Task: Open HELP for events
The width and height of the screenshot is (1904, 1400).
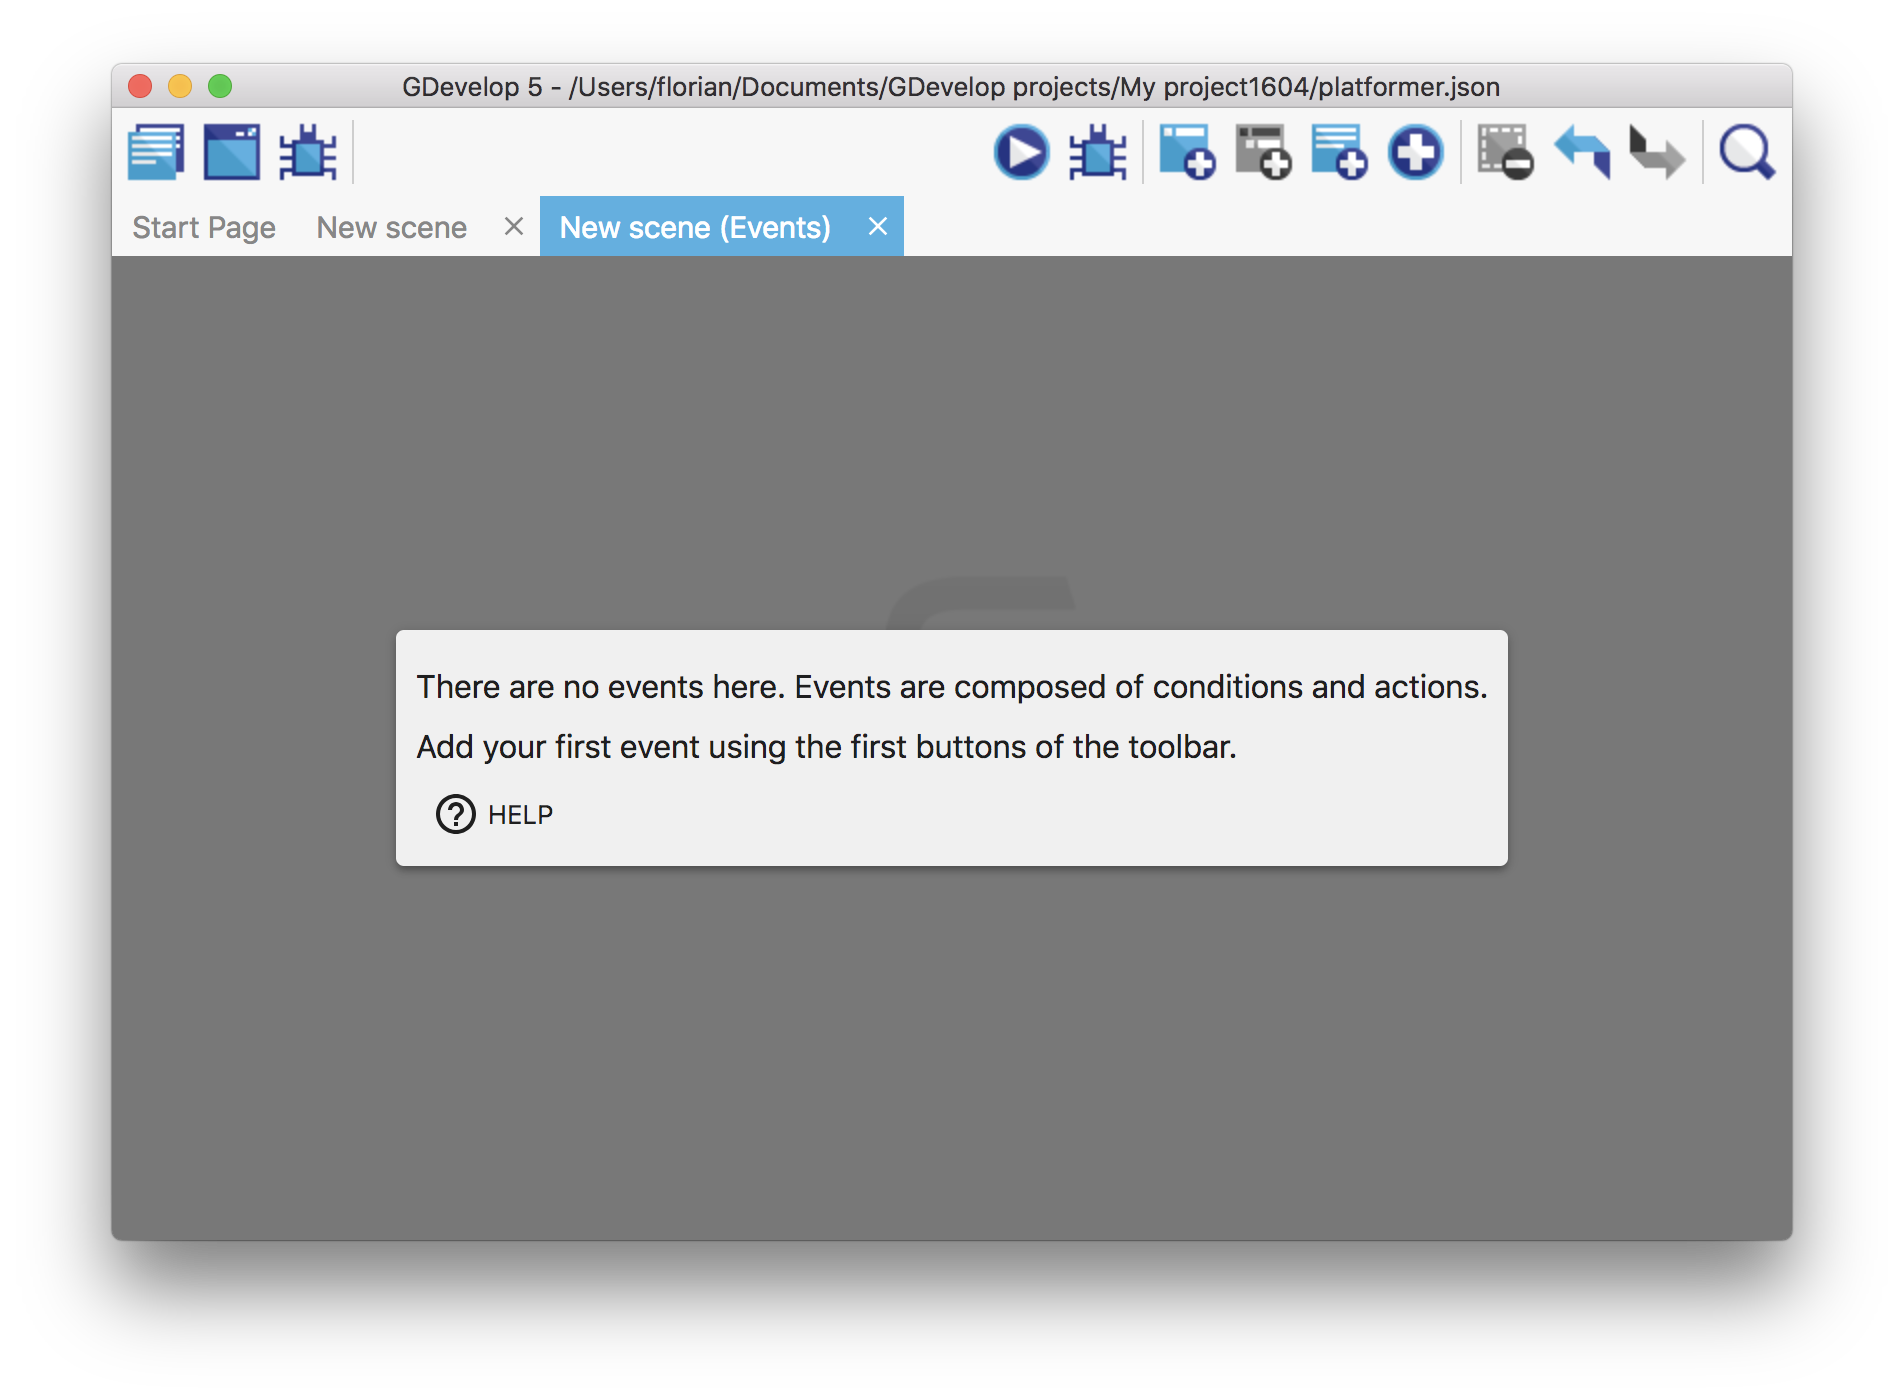Action: pos(496,814)
